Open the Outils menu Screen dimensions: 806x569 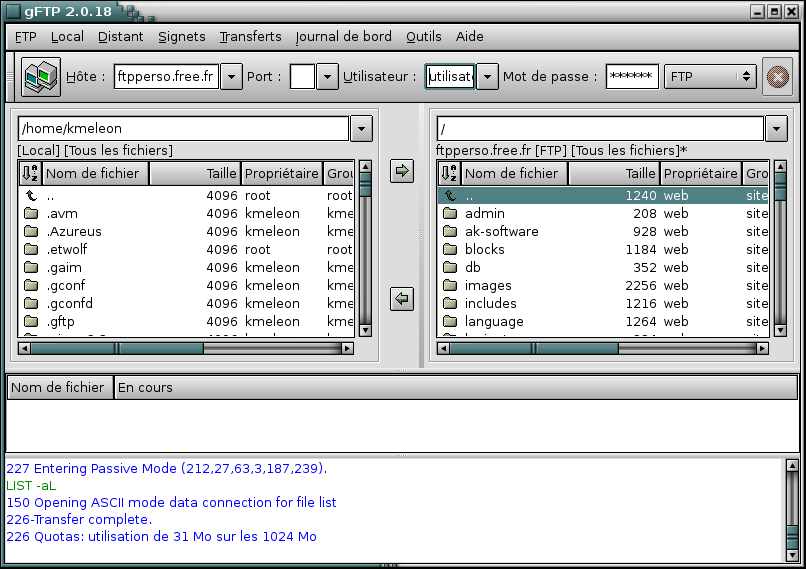pyautogui.click(x=424, y=36)
